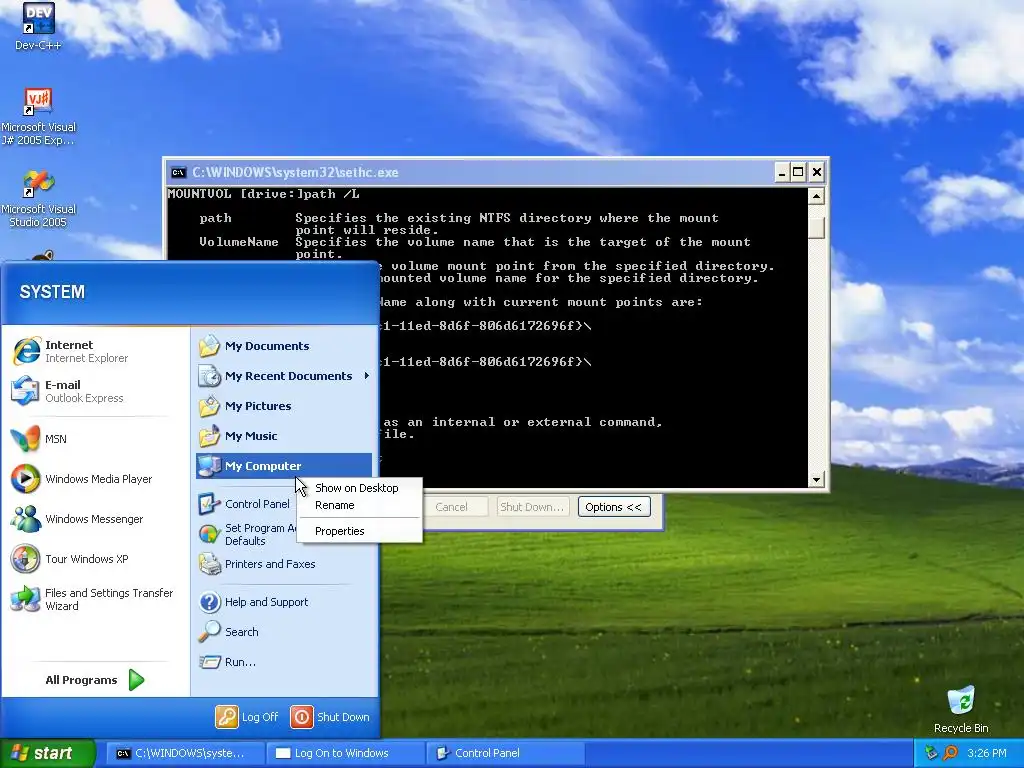Click scroll down arrow in cmd window

click(816, 479)
